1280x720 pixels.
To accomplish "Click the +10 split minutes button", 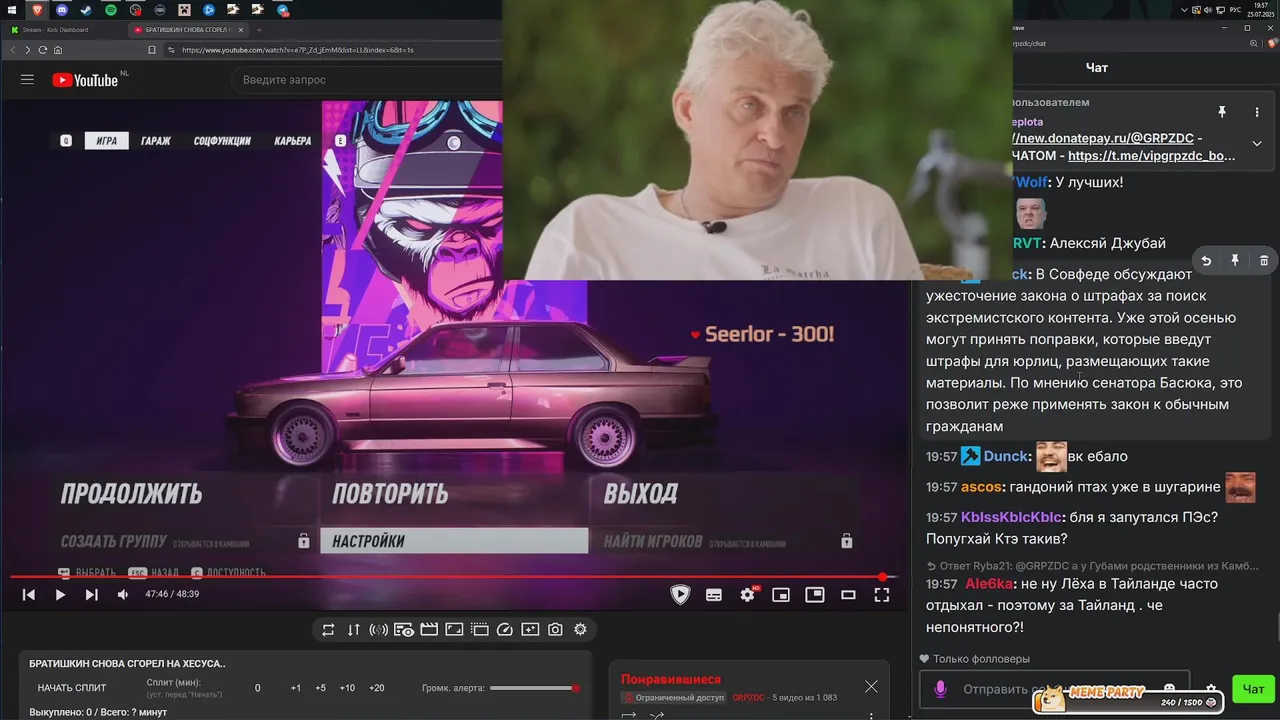I will (347, 688).
